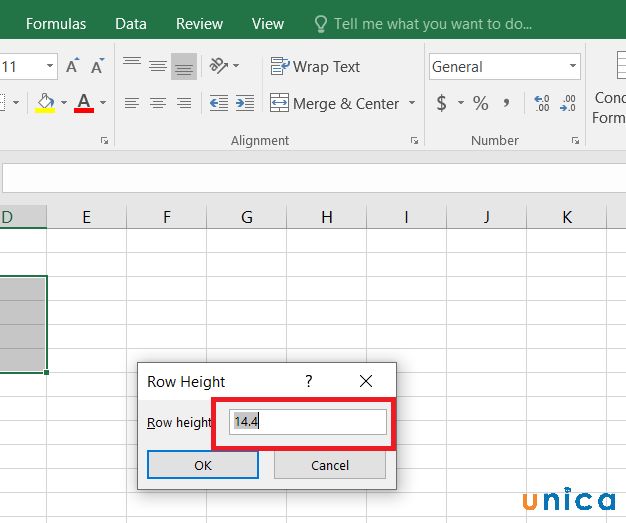
Task: Click the Comma Style icon
Action: pyautogui.click(x=506, y=103)
